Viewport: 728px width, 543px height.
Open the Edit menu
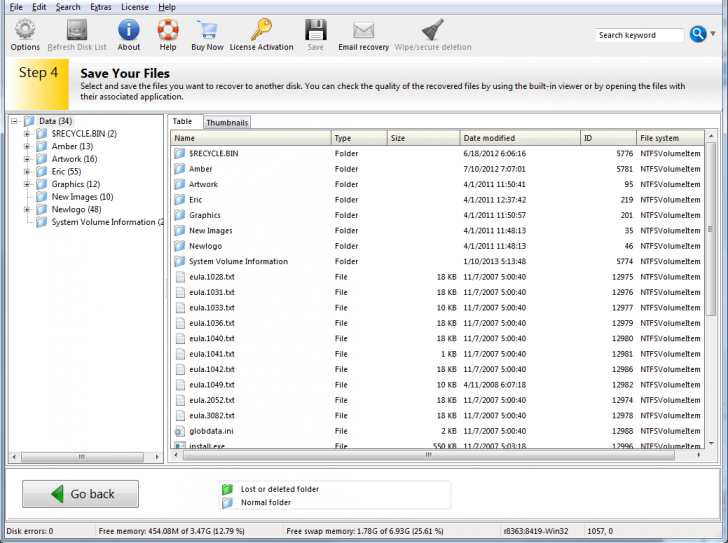point(39,7)
